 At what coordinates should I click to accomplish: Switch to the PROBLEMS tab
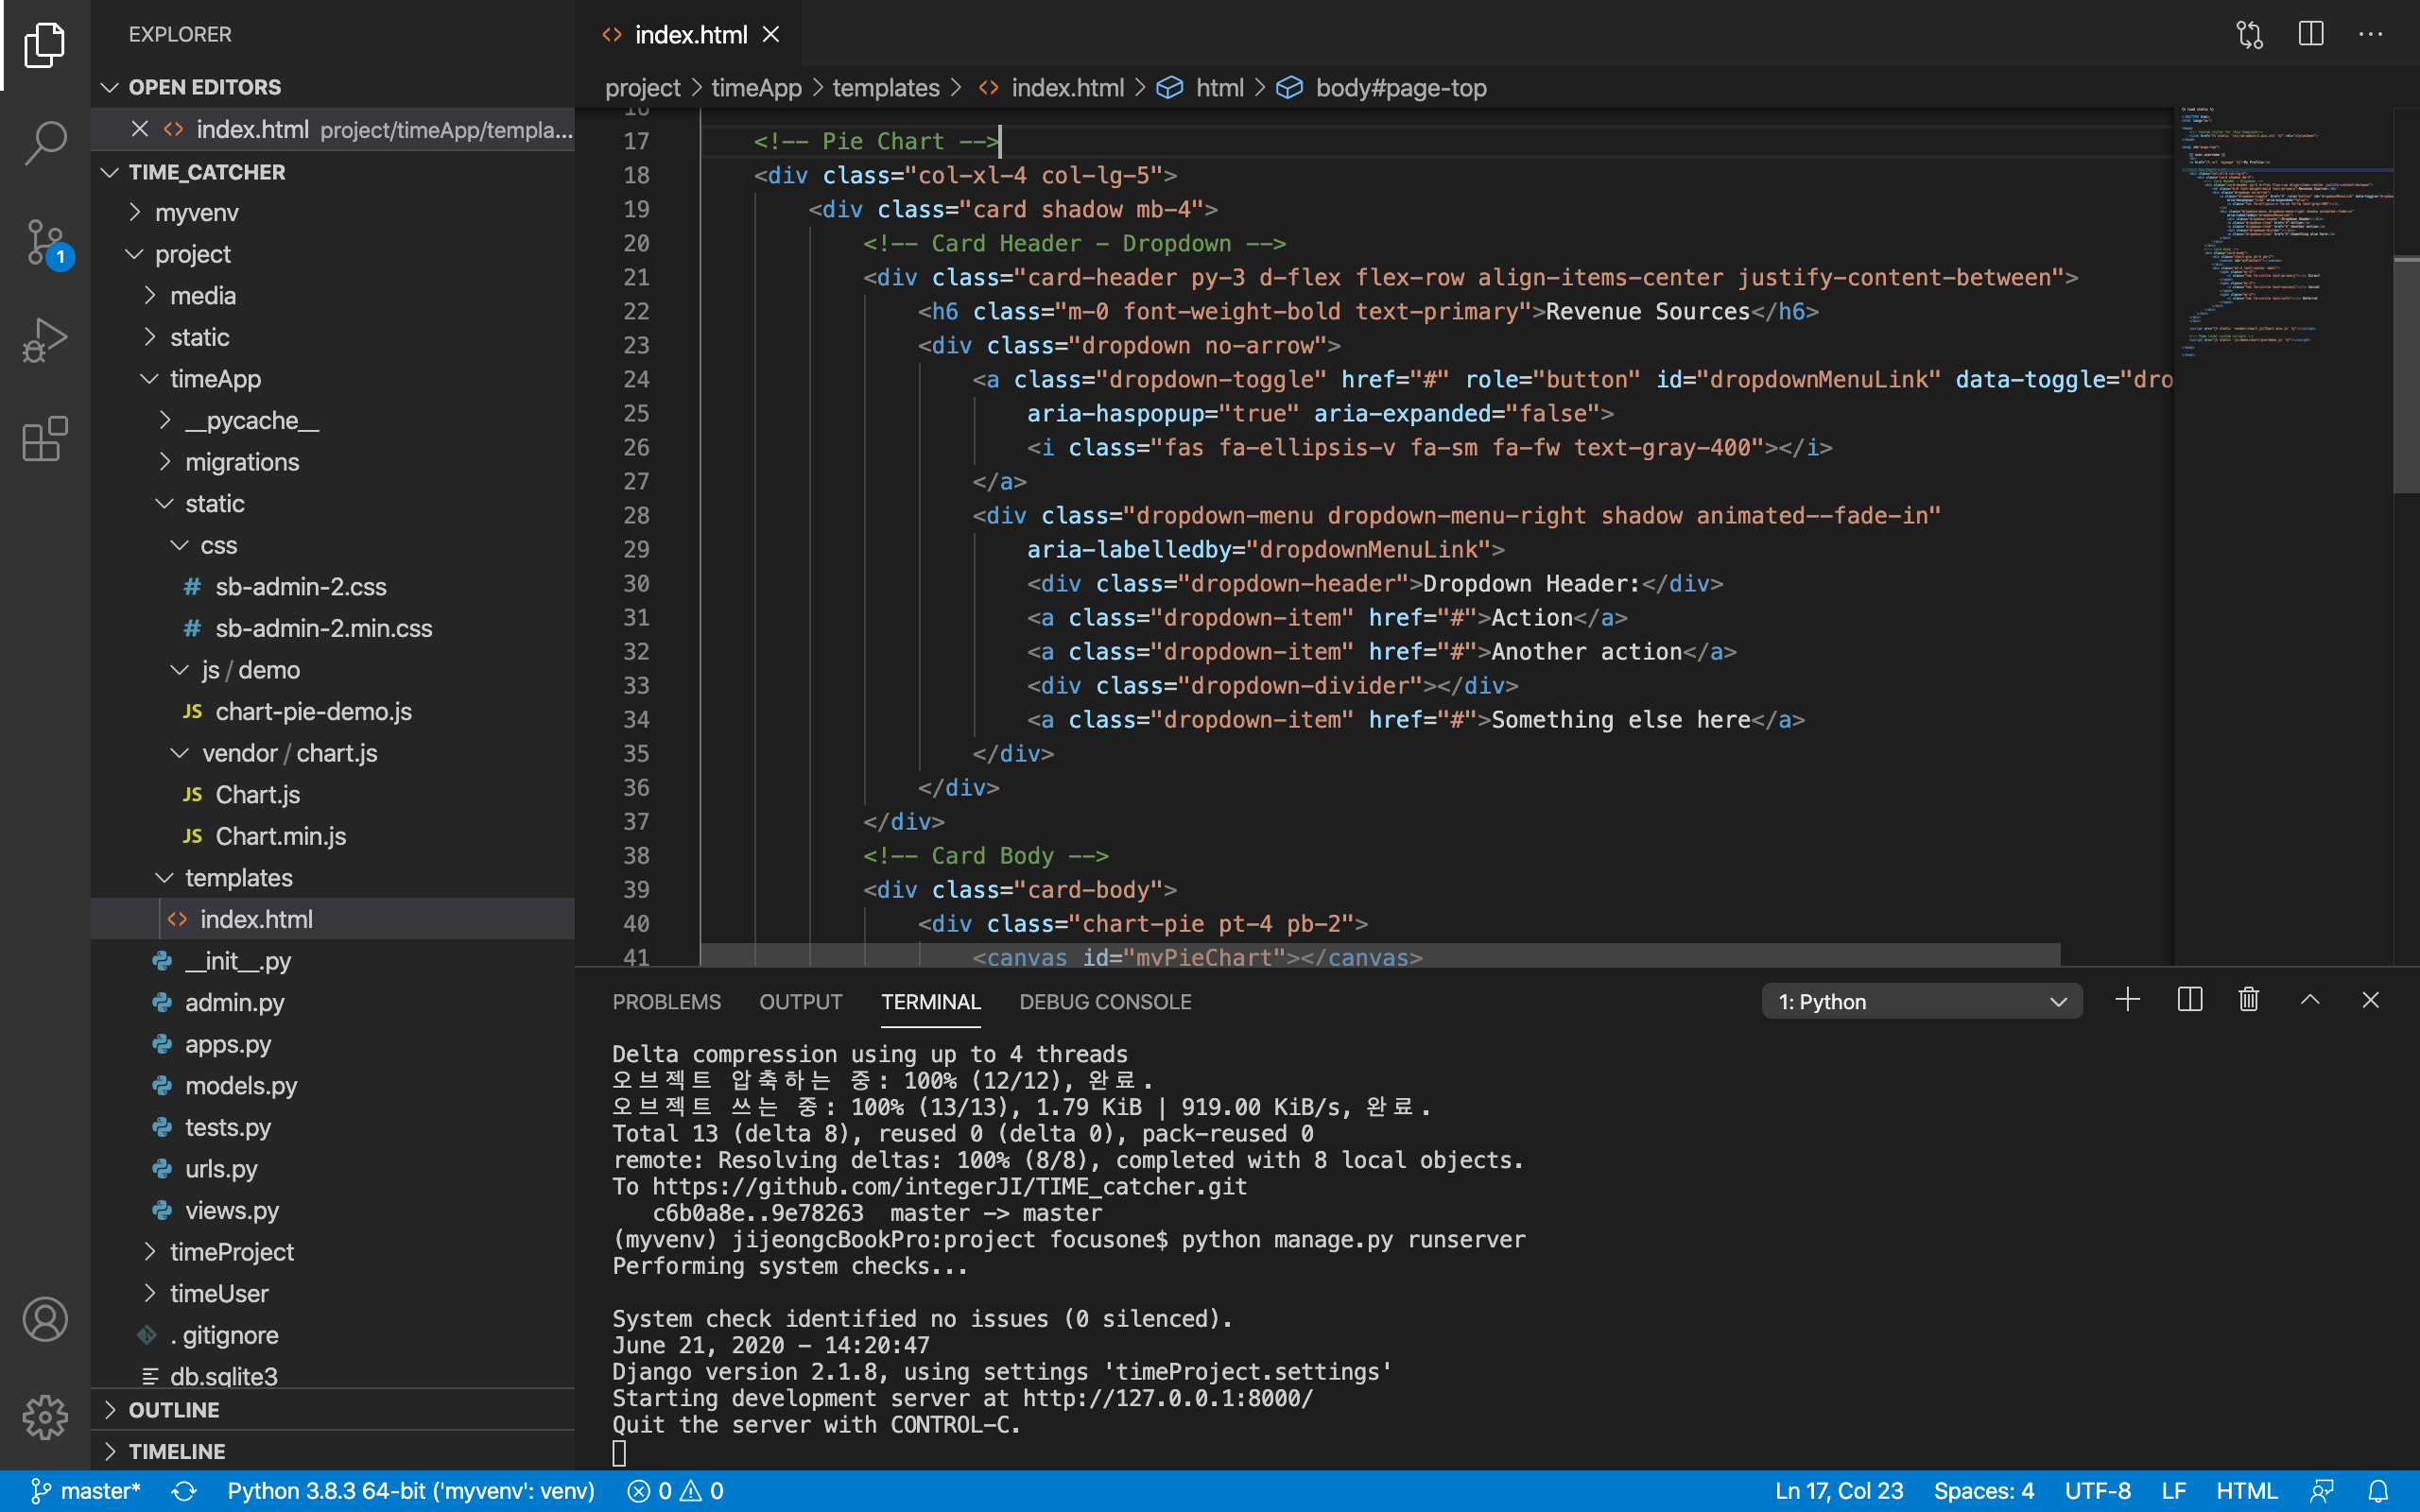(x=666, y=1002)
